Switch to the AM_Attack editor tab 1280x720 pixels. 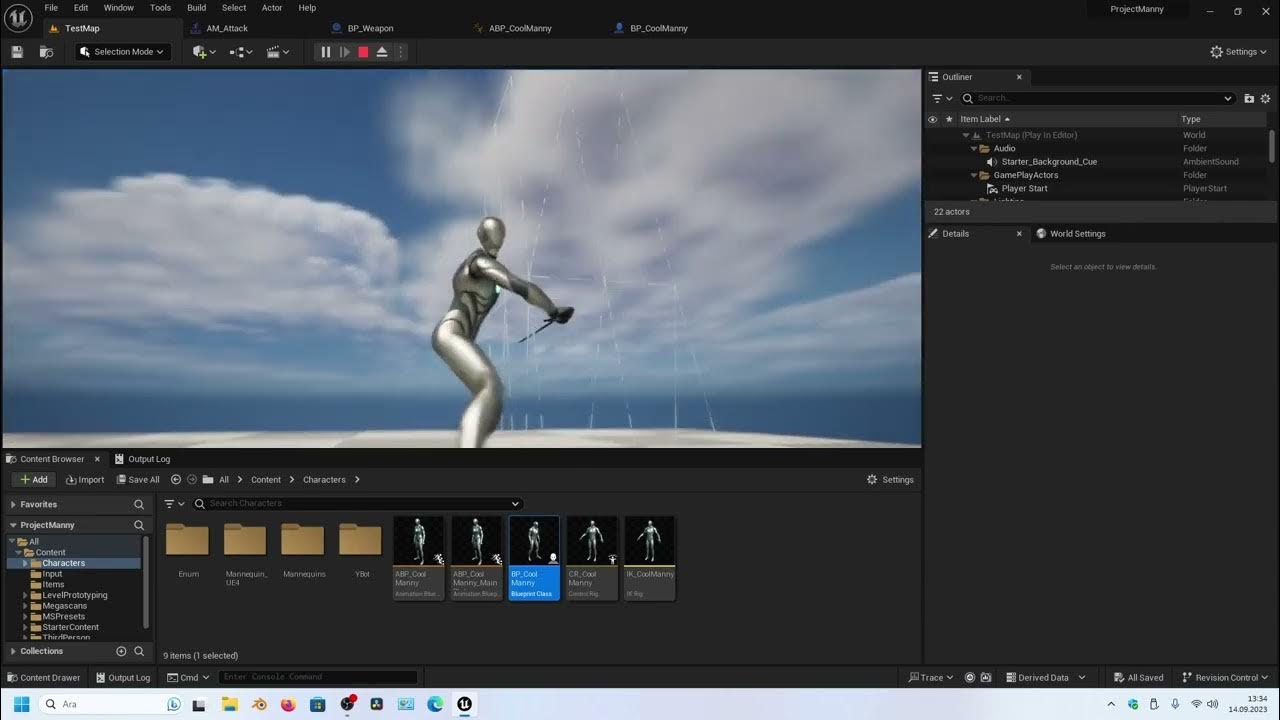tap(227, 28)
